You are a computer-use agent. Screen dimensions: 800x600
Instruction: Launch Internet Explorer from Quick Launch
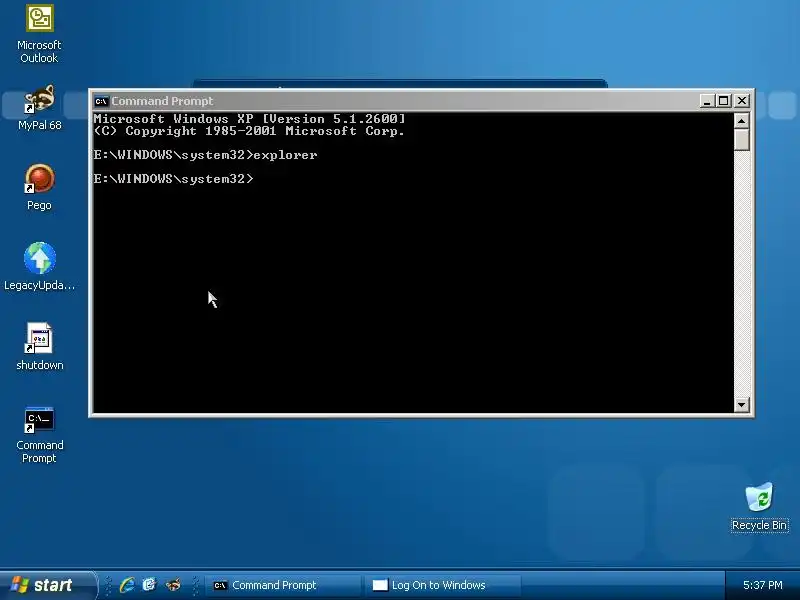127,585
